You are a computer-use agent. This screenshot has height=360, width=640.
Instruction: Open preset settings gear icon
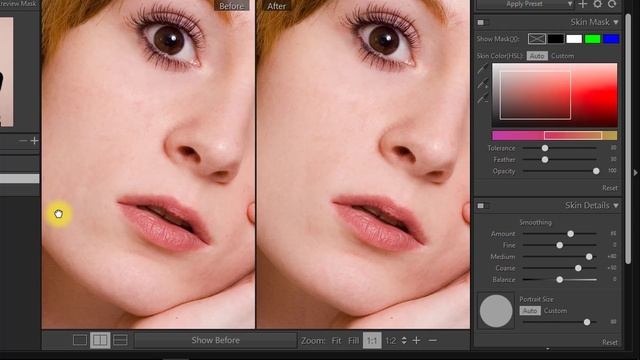[598, 4]
